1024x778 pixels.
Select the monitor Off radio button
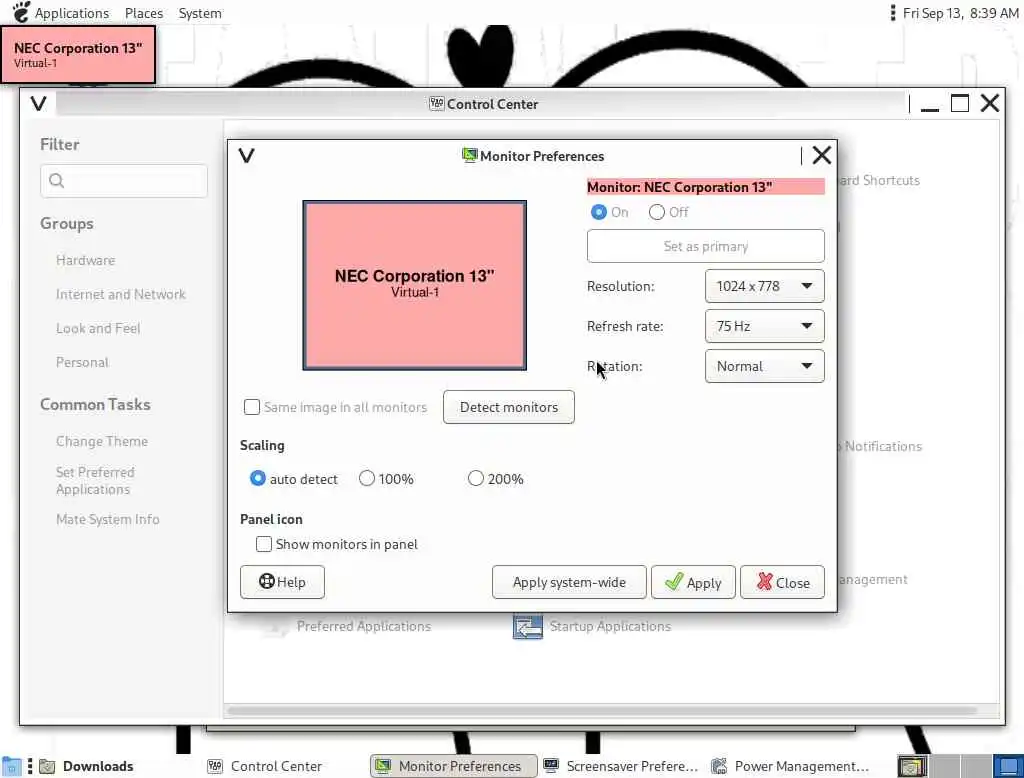[x=657, y=212]
